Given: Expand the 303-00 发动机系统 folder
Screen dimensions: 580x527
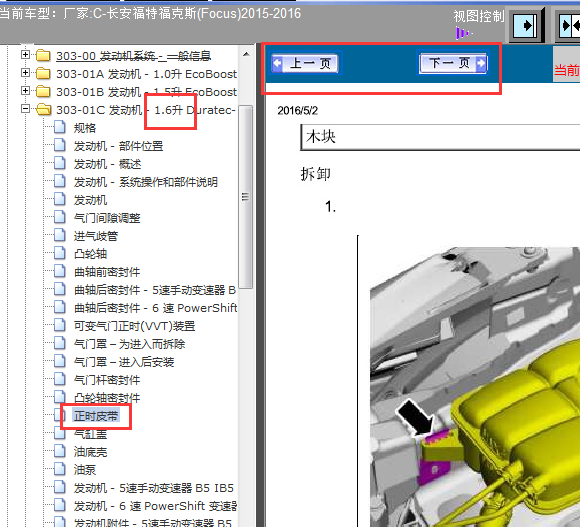Looking at the screenshot, I should [x=25, y=55].
